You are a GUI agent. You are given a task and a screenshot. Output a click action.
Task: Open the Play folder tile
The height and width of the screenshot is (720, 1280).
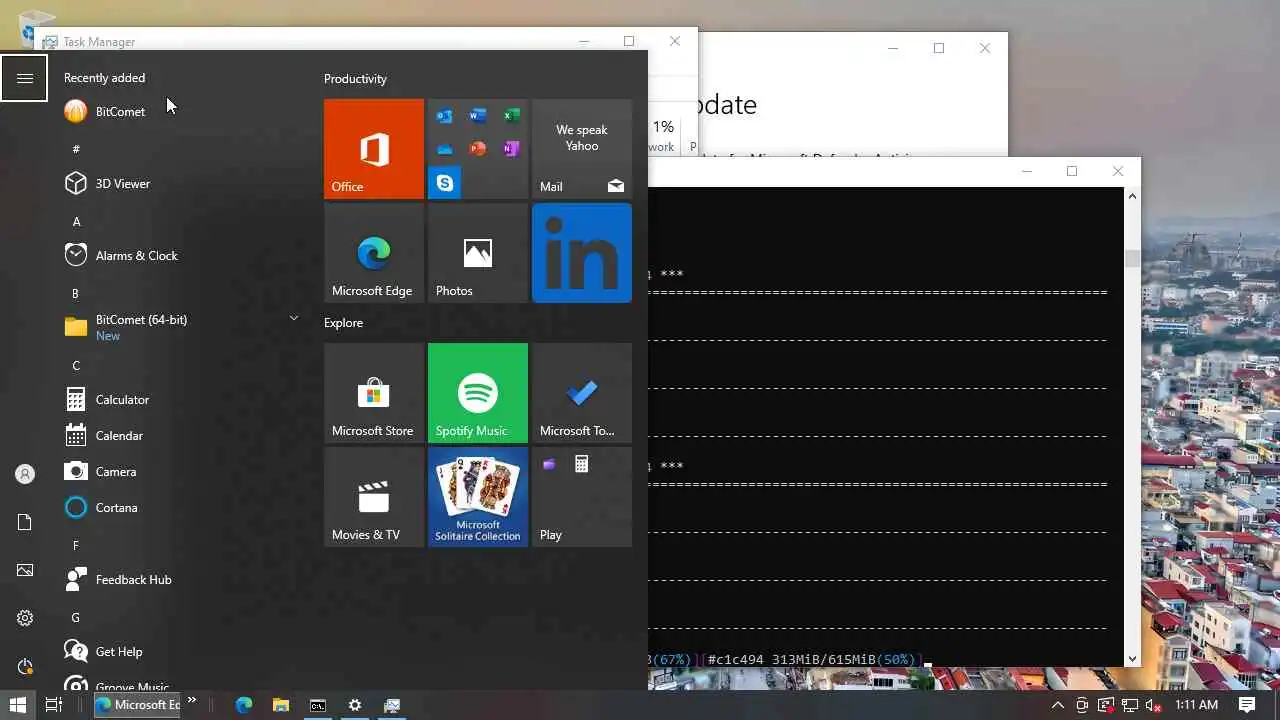coord(582,497)
